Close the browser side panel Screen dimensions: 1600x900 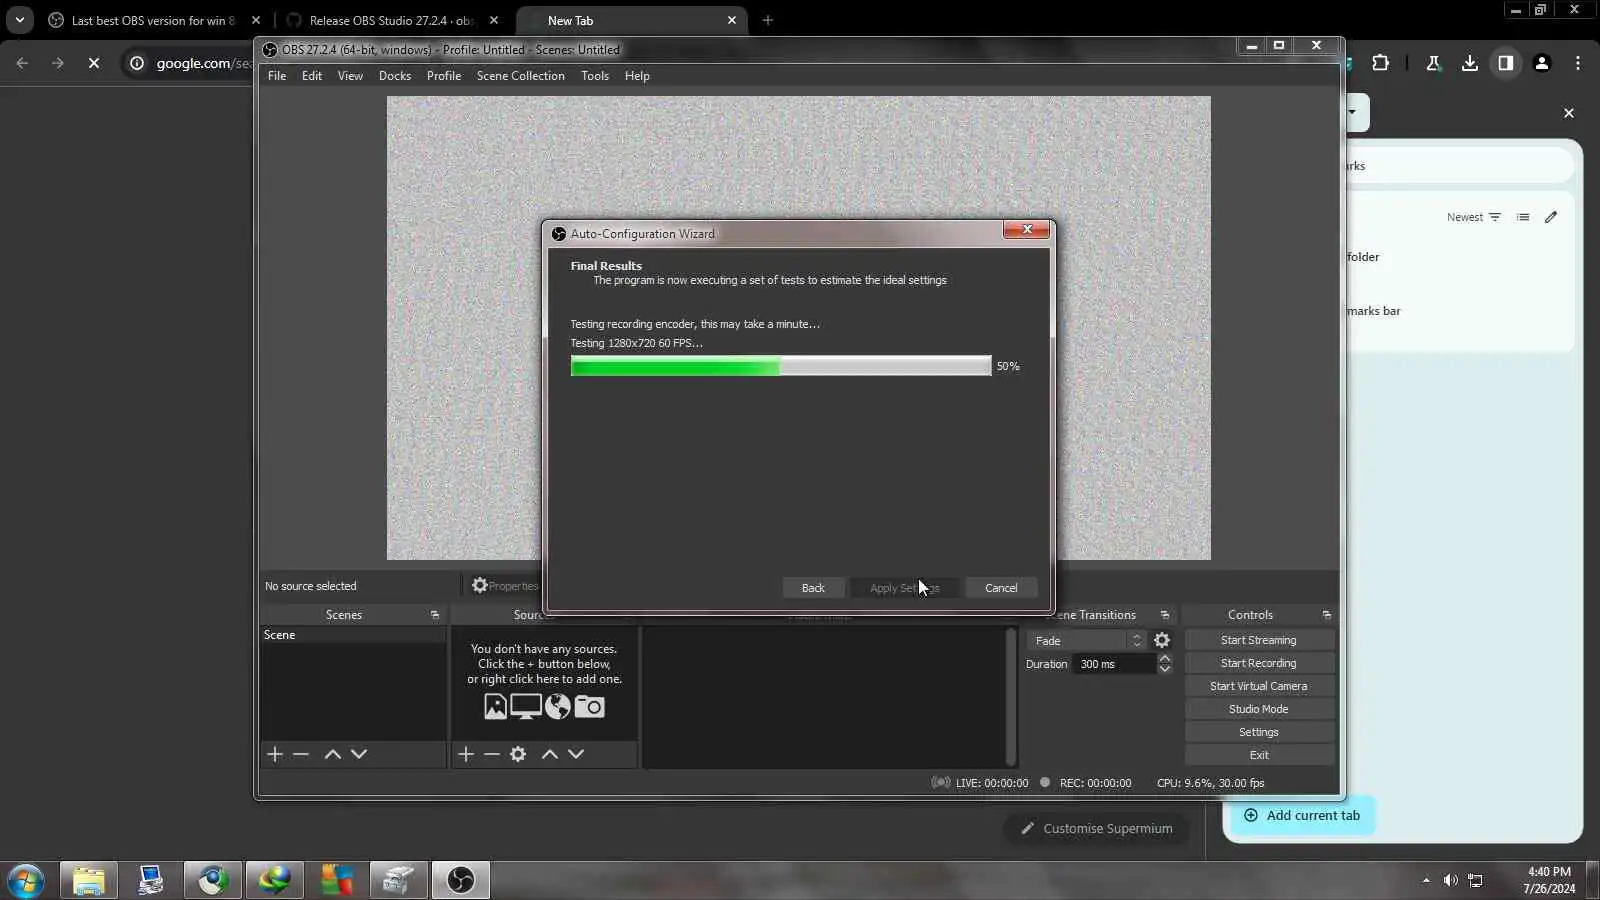(1569, 113)
